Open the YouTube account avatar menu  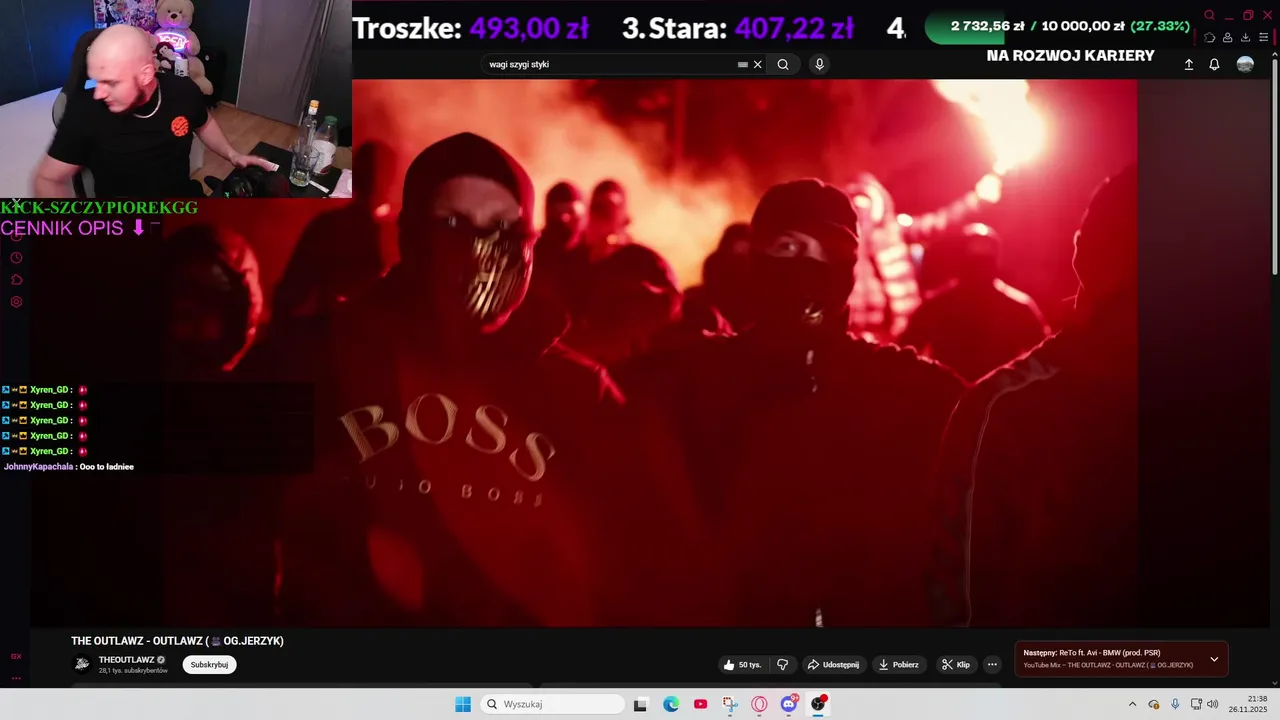[1245, 64]
